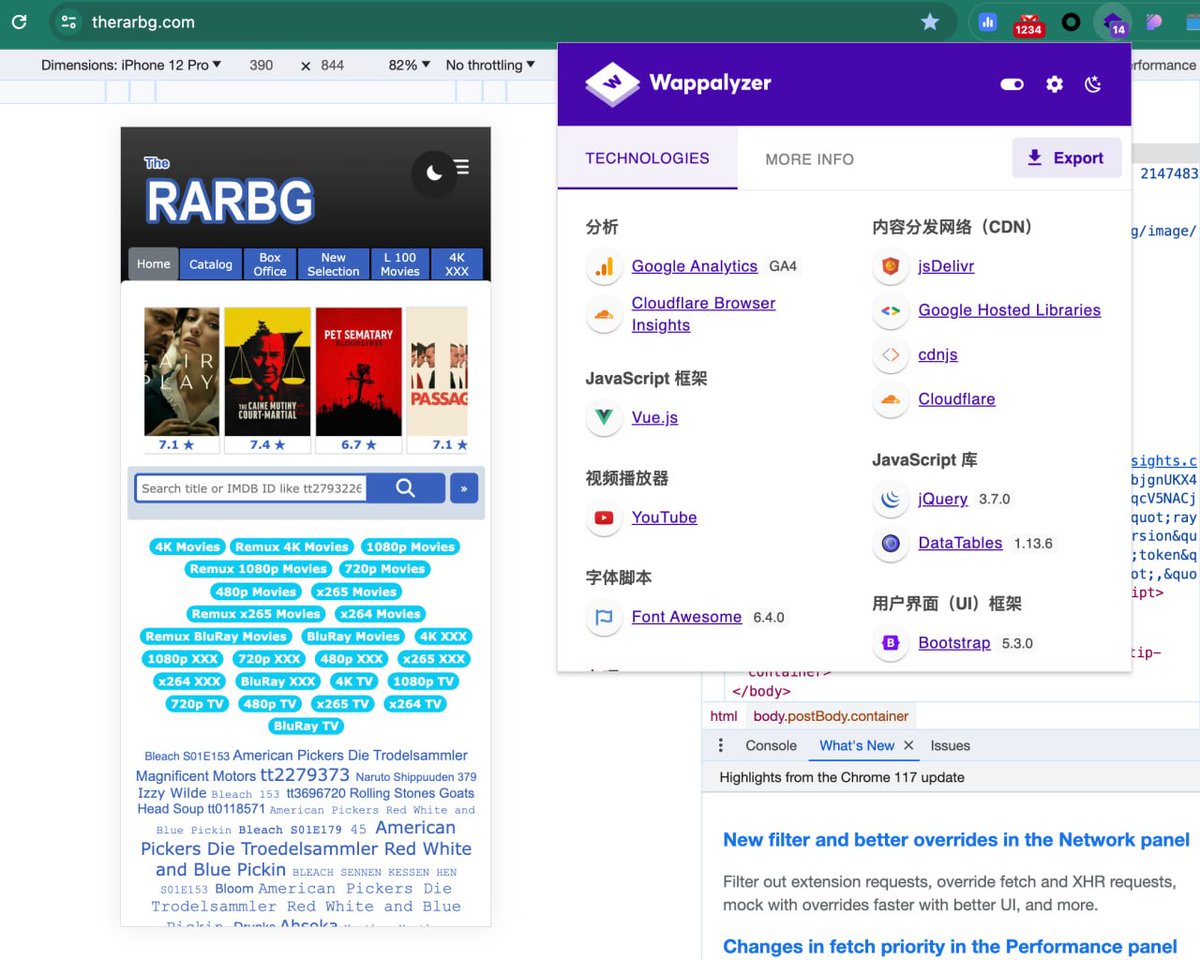Open Wappalyzer settings gear icon
Screen dimensions: 1200x960
tap(1054, 84)
